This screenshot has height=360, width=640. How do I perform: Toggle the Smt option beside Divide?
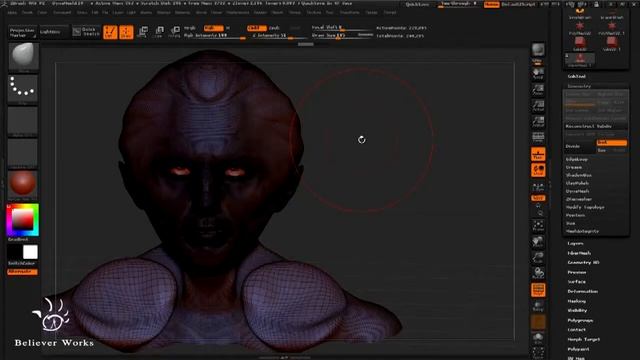click(x=611, y=142)
